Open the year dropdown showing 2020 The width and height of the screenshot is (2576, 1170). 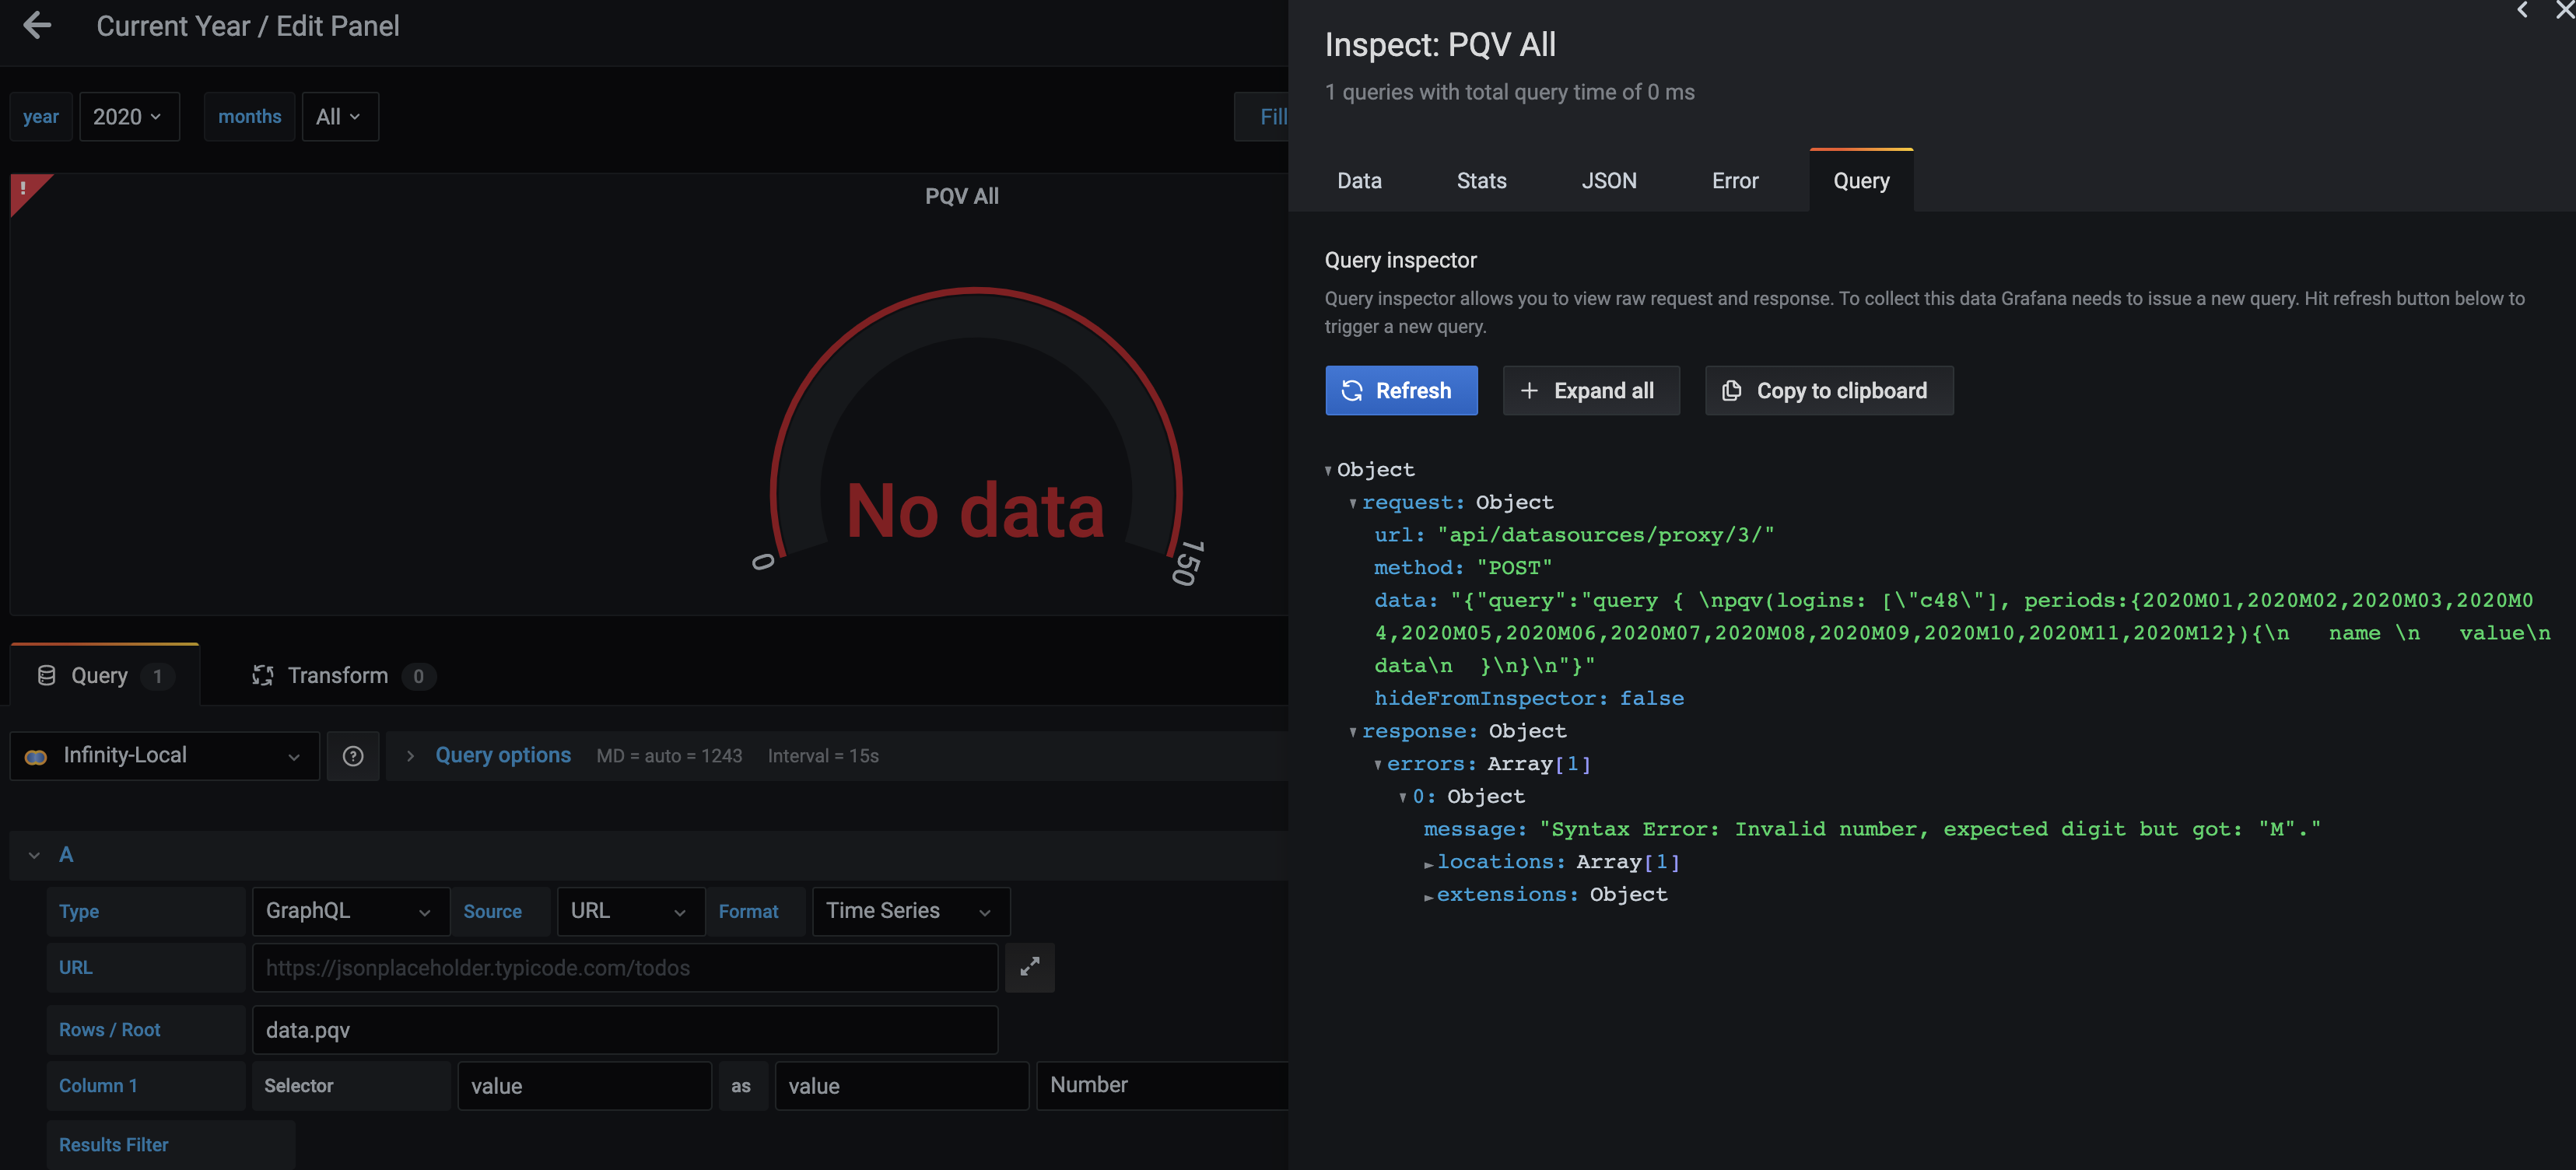point(129,116)
